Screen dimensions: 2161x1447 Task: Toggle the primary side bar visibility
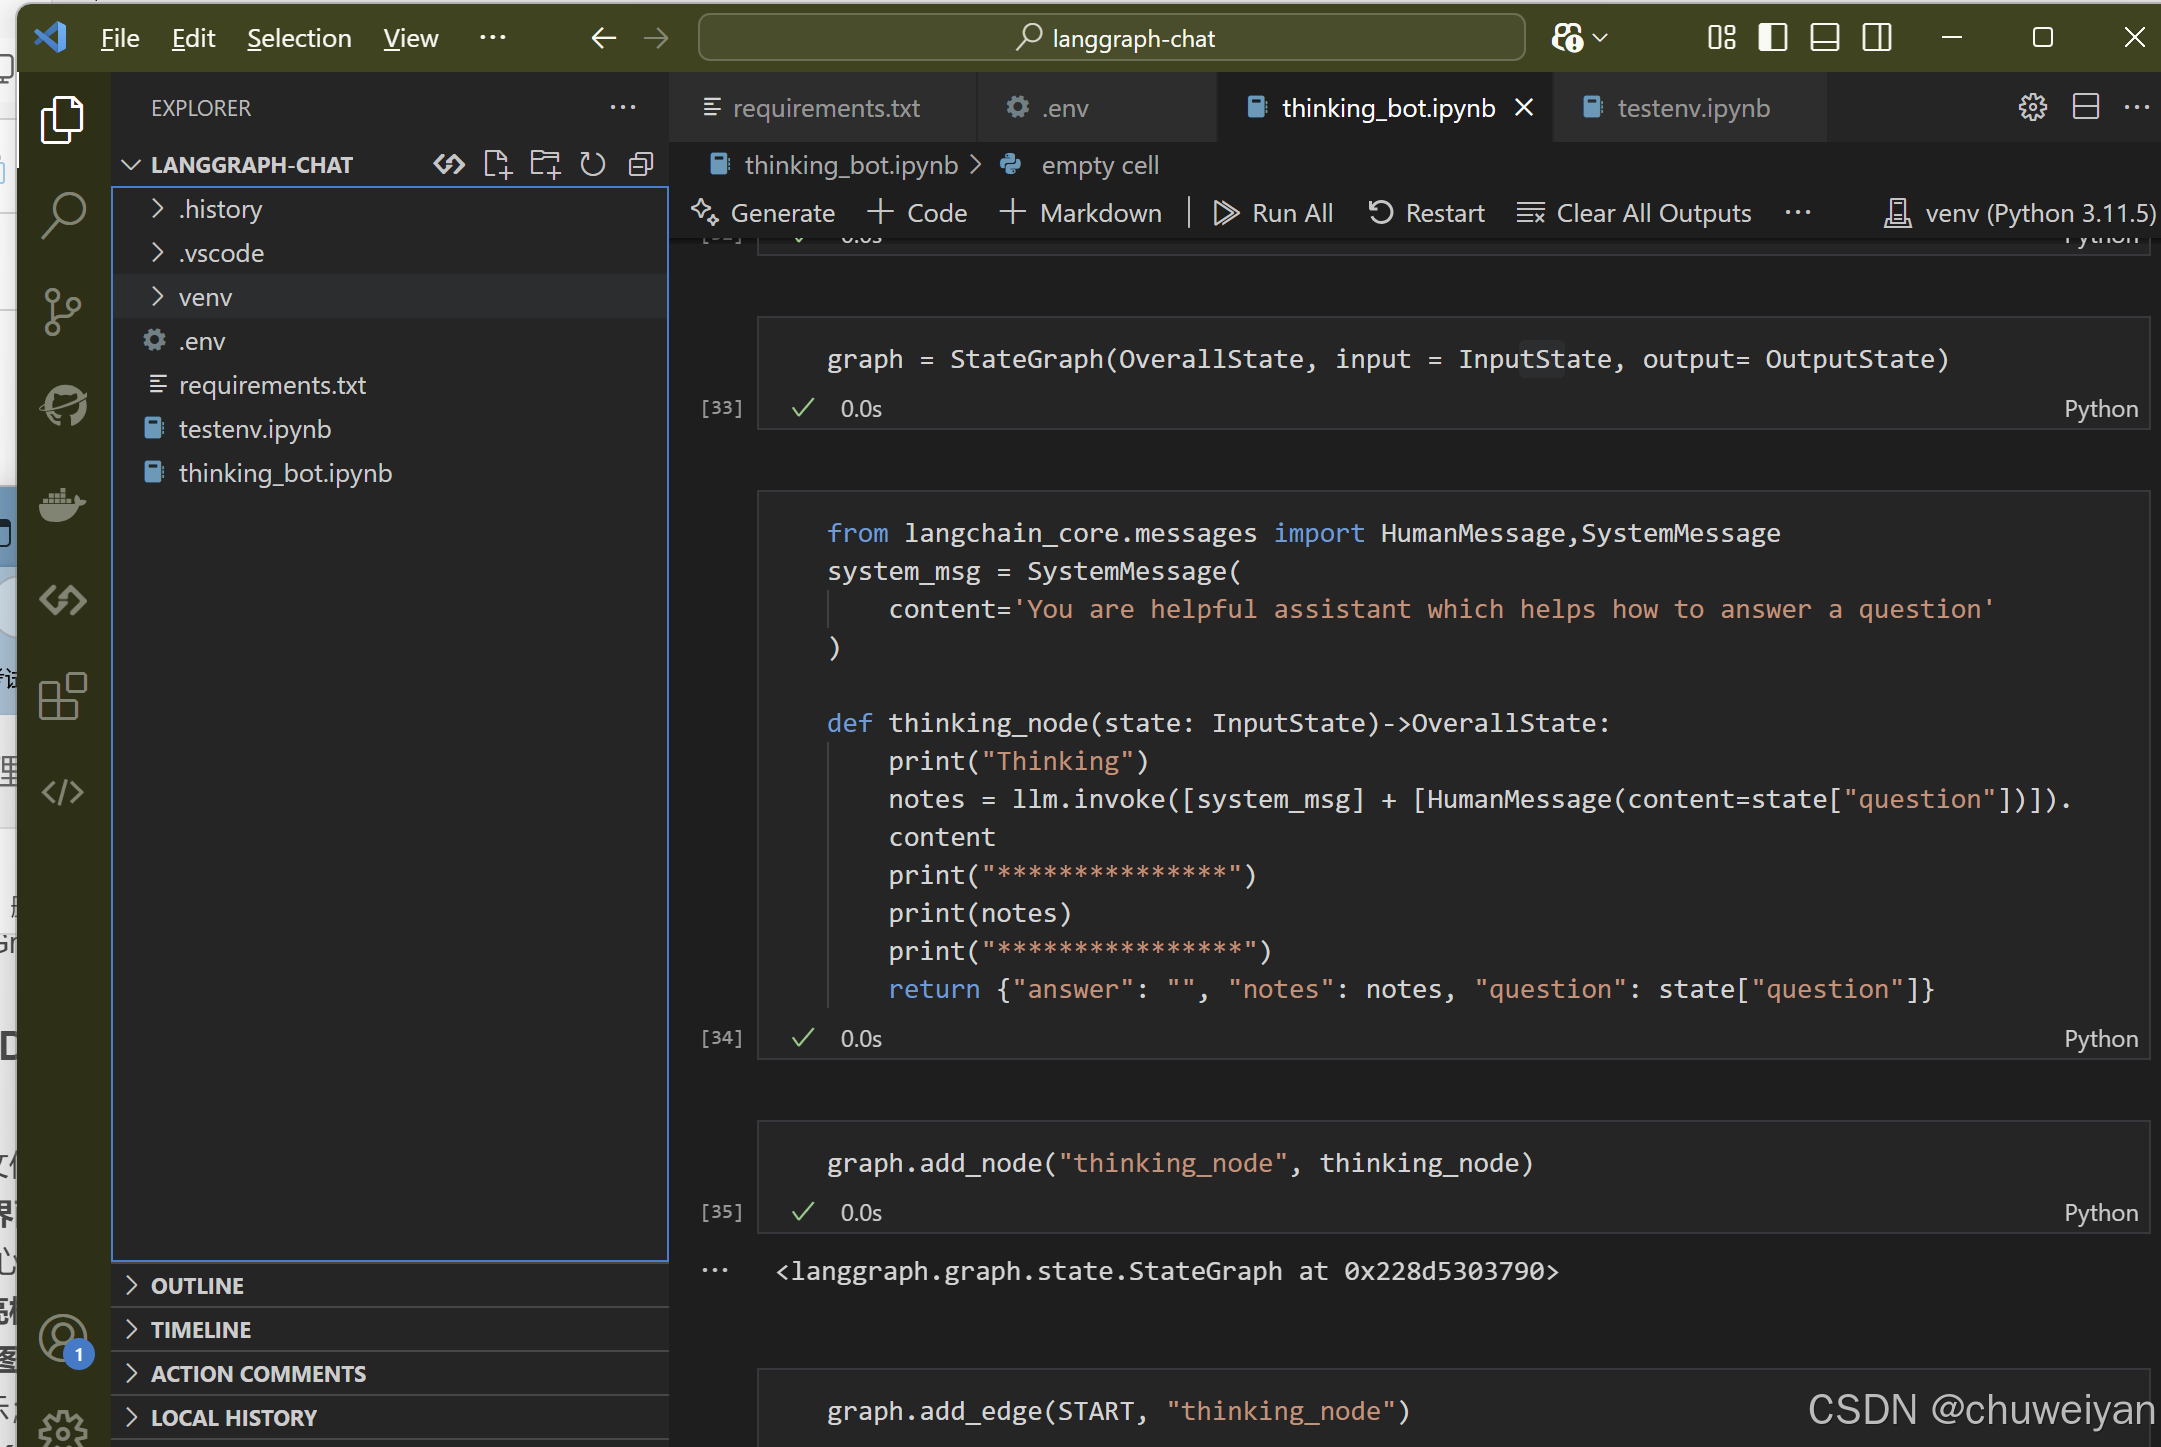pos(1772,37)
